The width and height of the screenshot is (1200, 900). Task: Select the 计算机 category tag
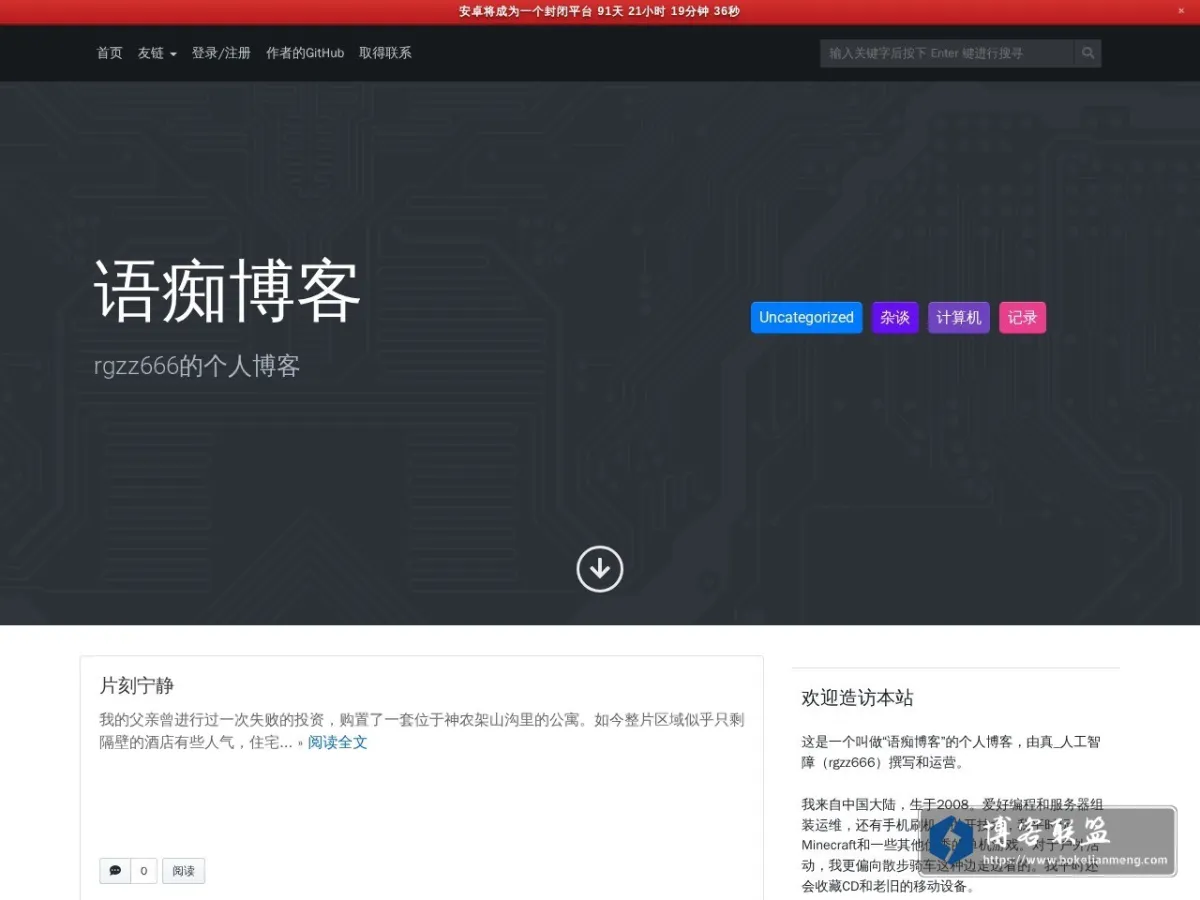pos(959,317)
